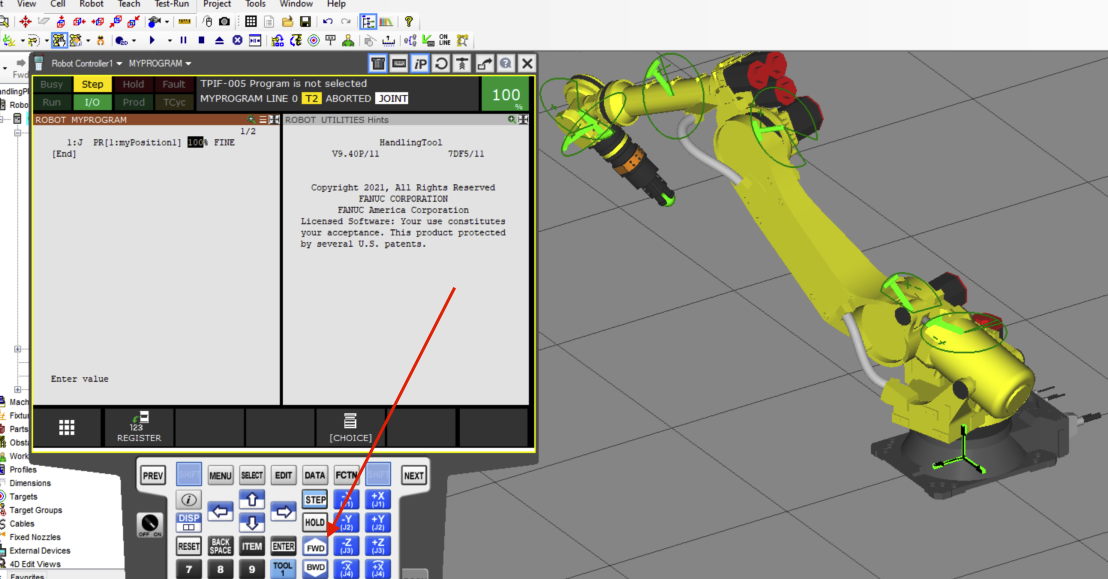Open the View menu

coord(26,4)
